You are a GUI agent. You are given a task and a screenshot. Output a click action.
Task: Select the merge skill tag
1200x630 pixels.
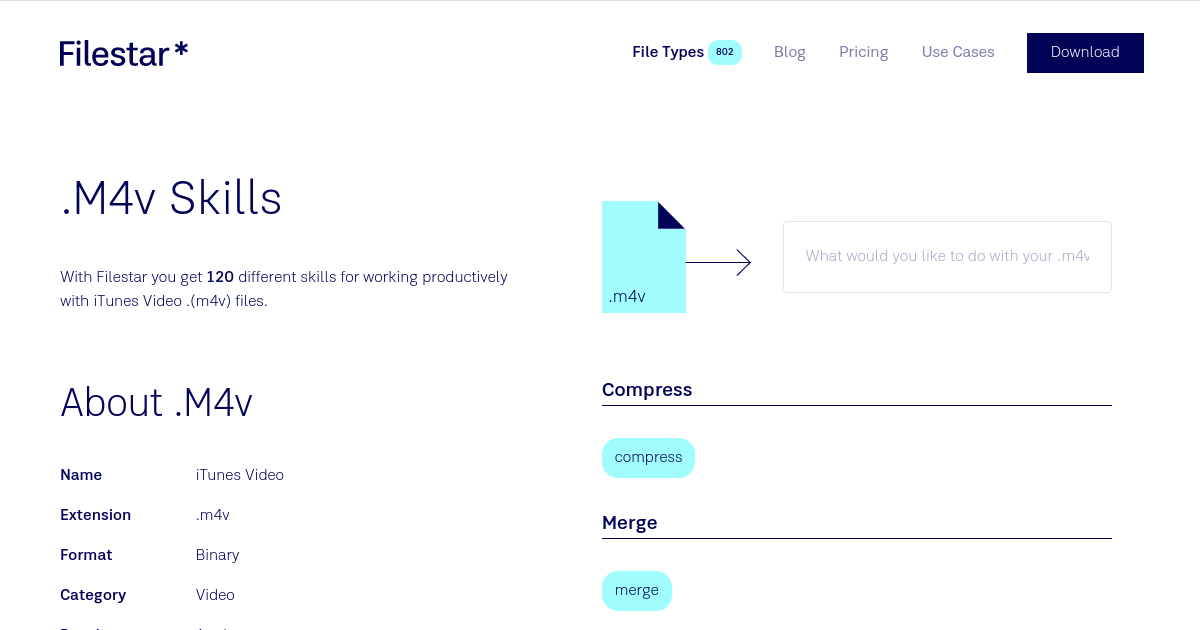point(637,591)
